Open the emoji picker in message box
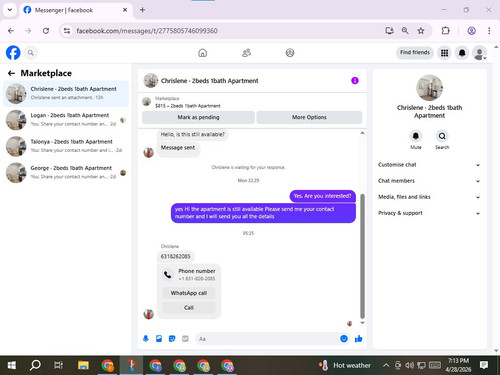Viewport: 500px width, 375px height. coord(344,339)
